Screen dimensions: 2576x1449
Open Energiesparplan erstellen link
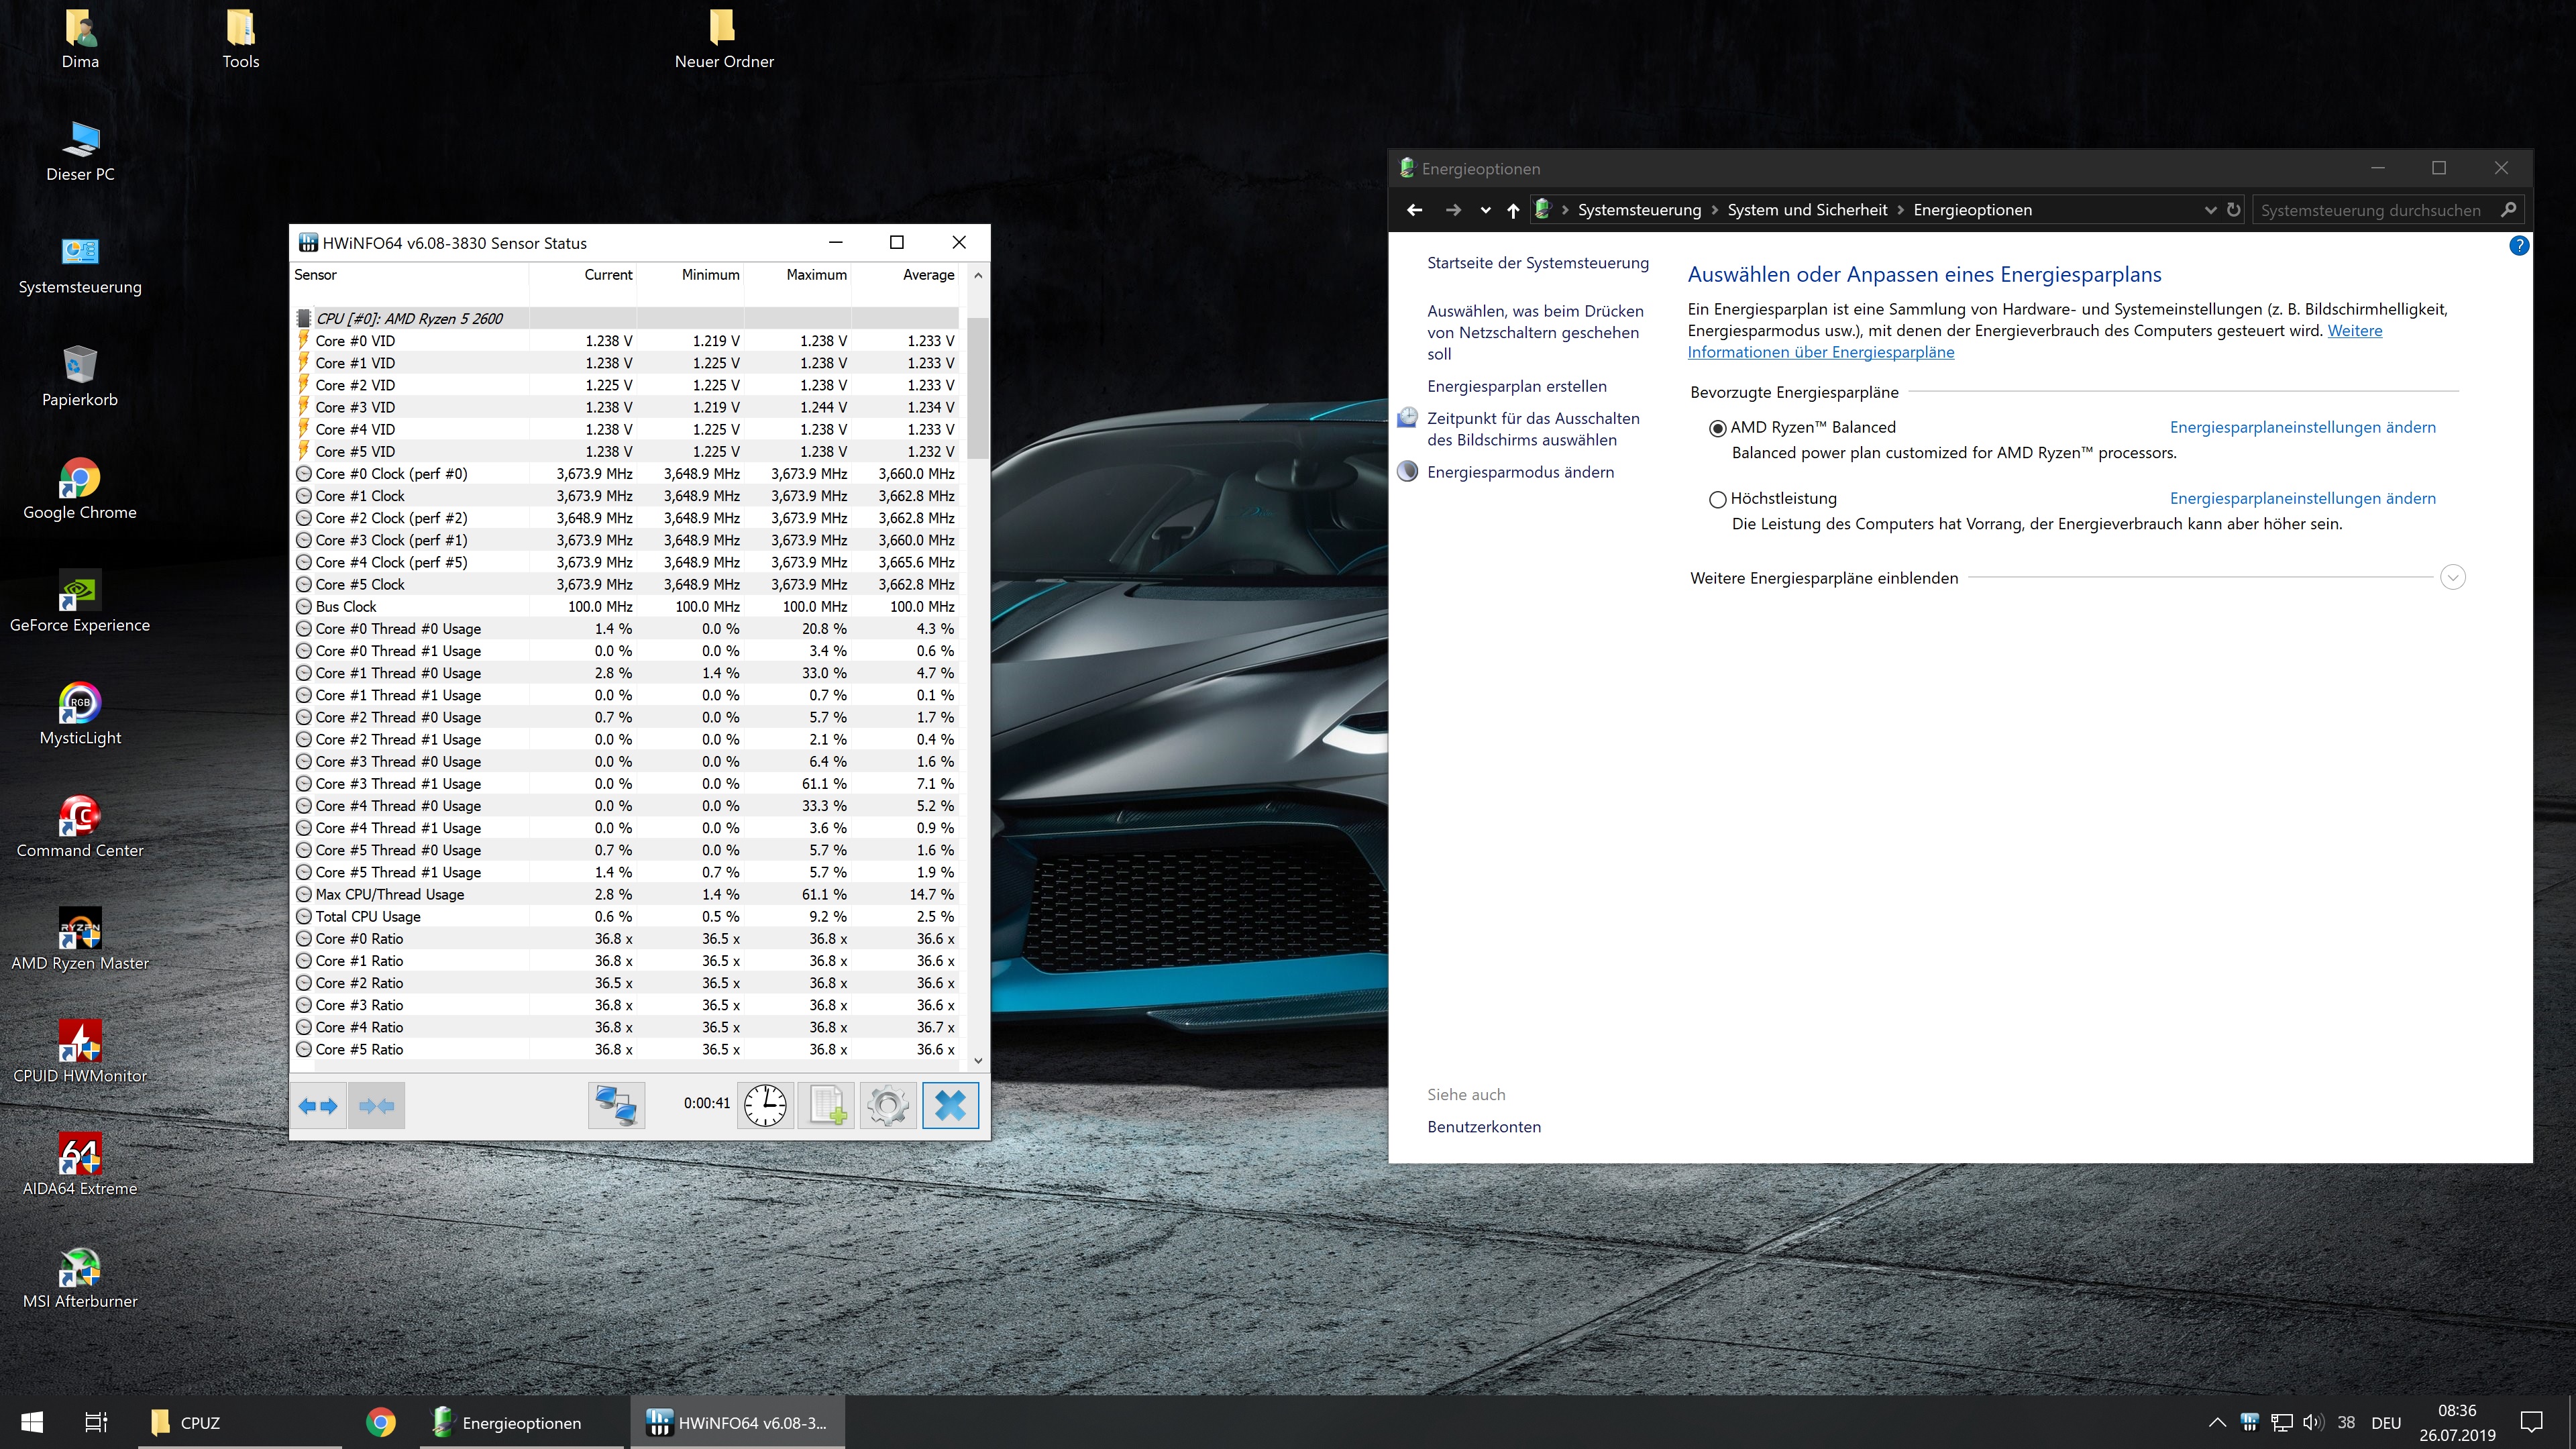coord(1517,386)
